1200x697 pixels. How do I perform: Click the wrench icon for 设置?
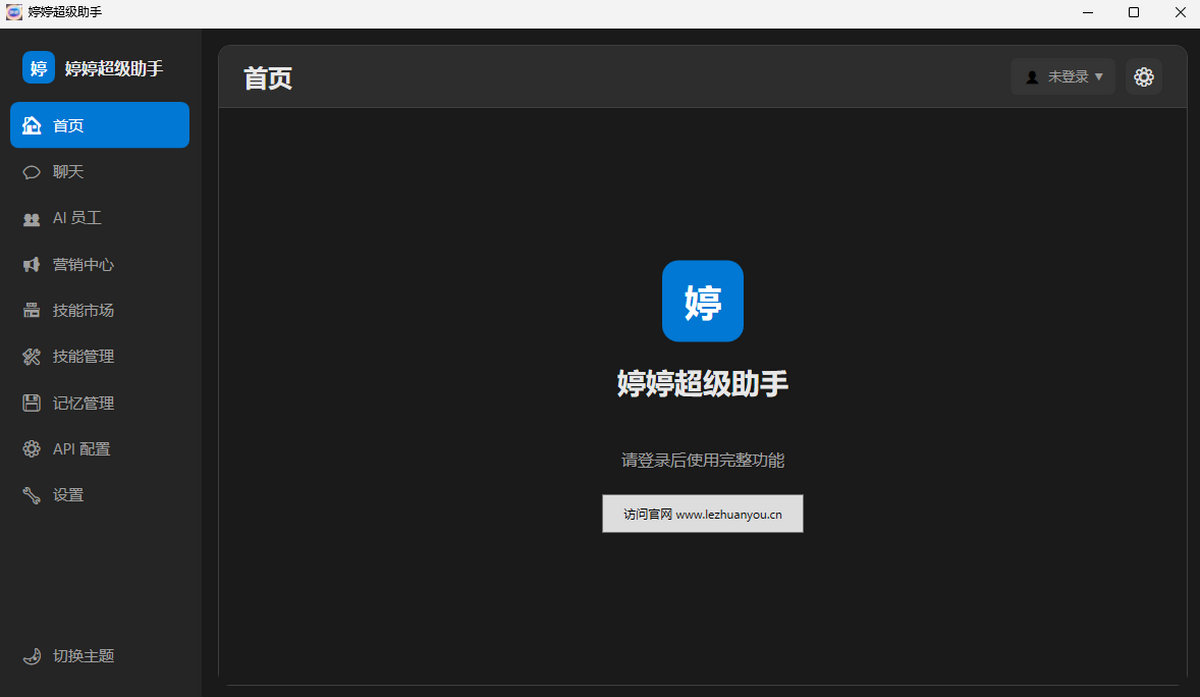click(x=32, y=495)
